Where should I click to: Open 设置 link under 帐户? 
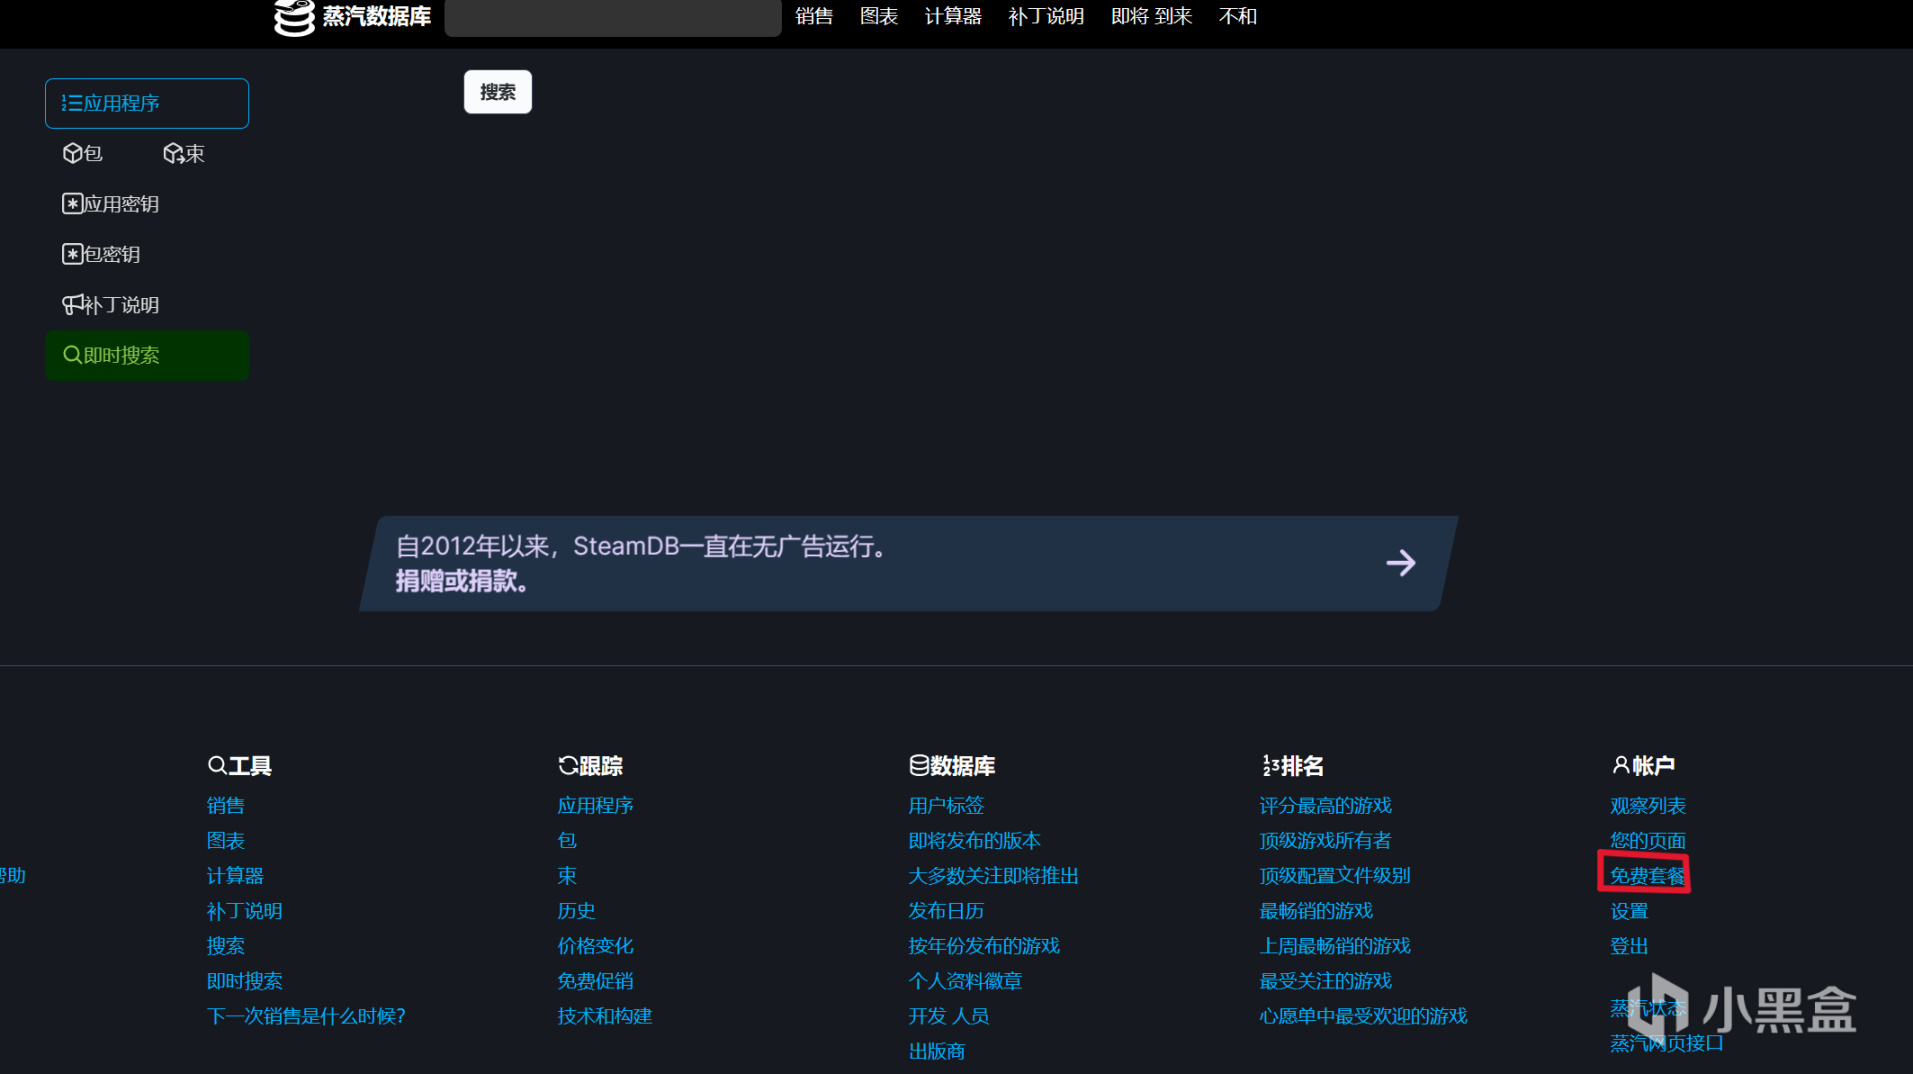1629,911
